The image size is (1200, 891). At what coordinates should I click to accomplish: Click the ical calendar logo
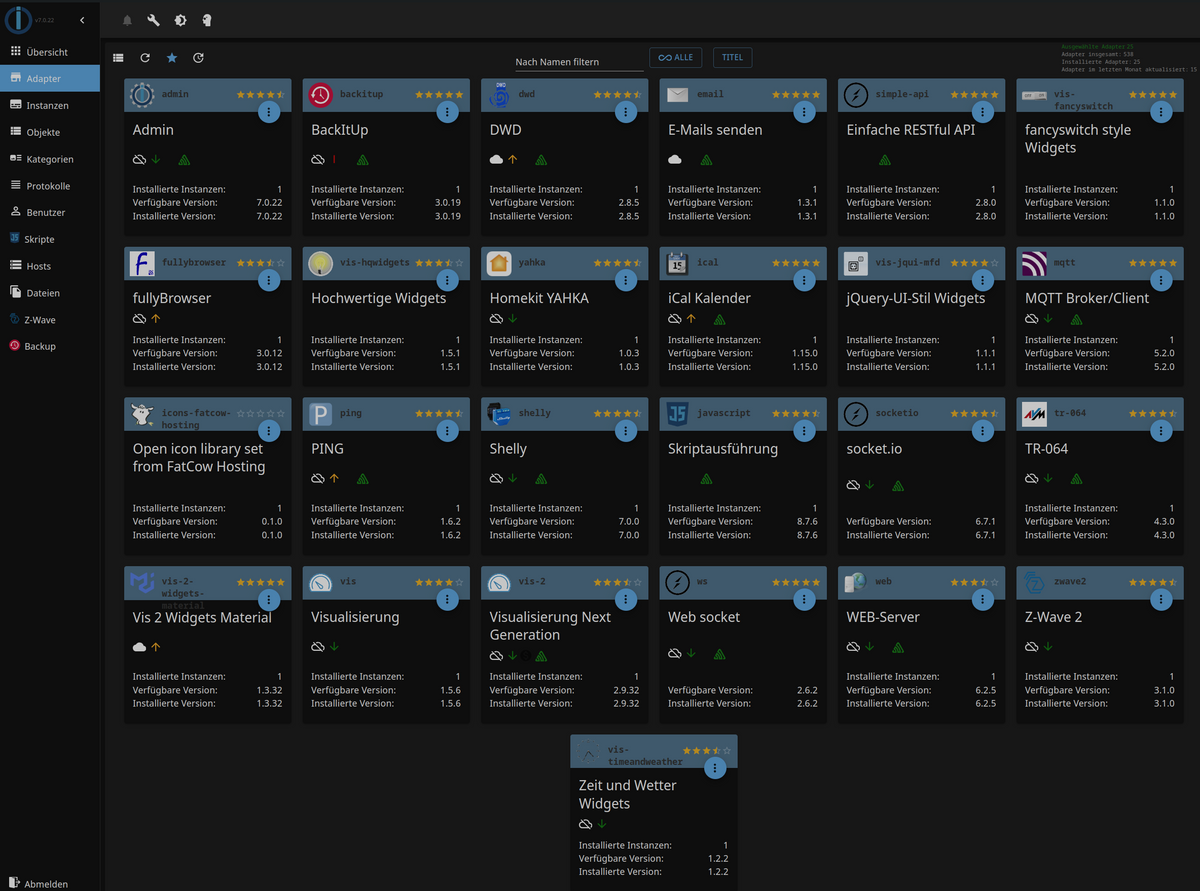pos(677,263)
